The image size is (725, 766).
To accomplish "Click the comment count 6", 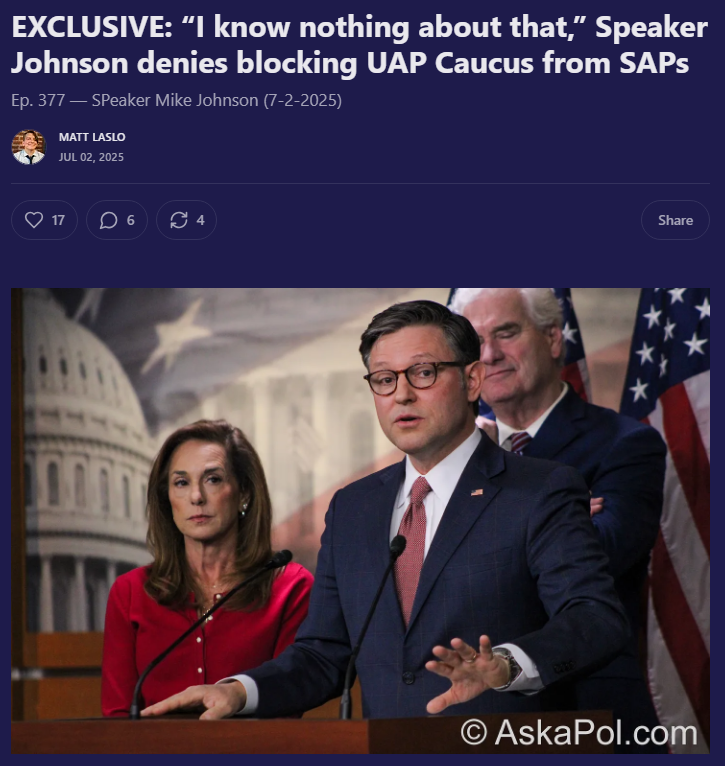I will tap(130, 220).
